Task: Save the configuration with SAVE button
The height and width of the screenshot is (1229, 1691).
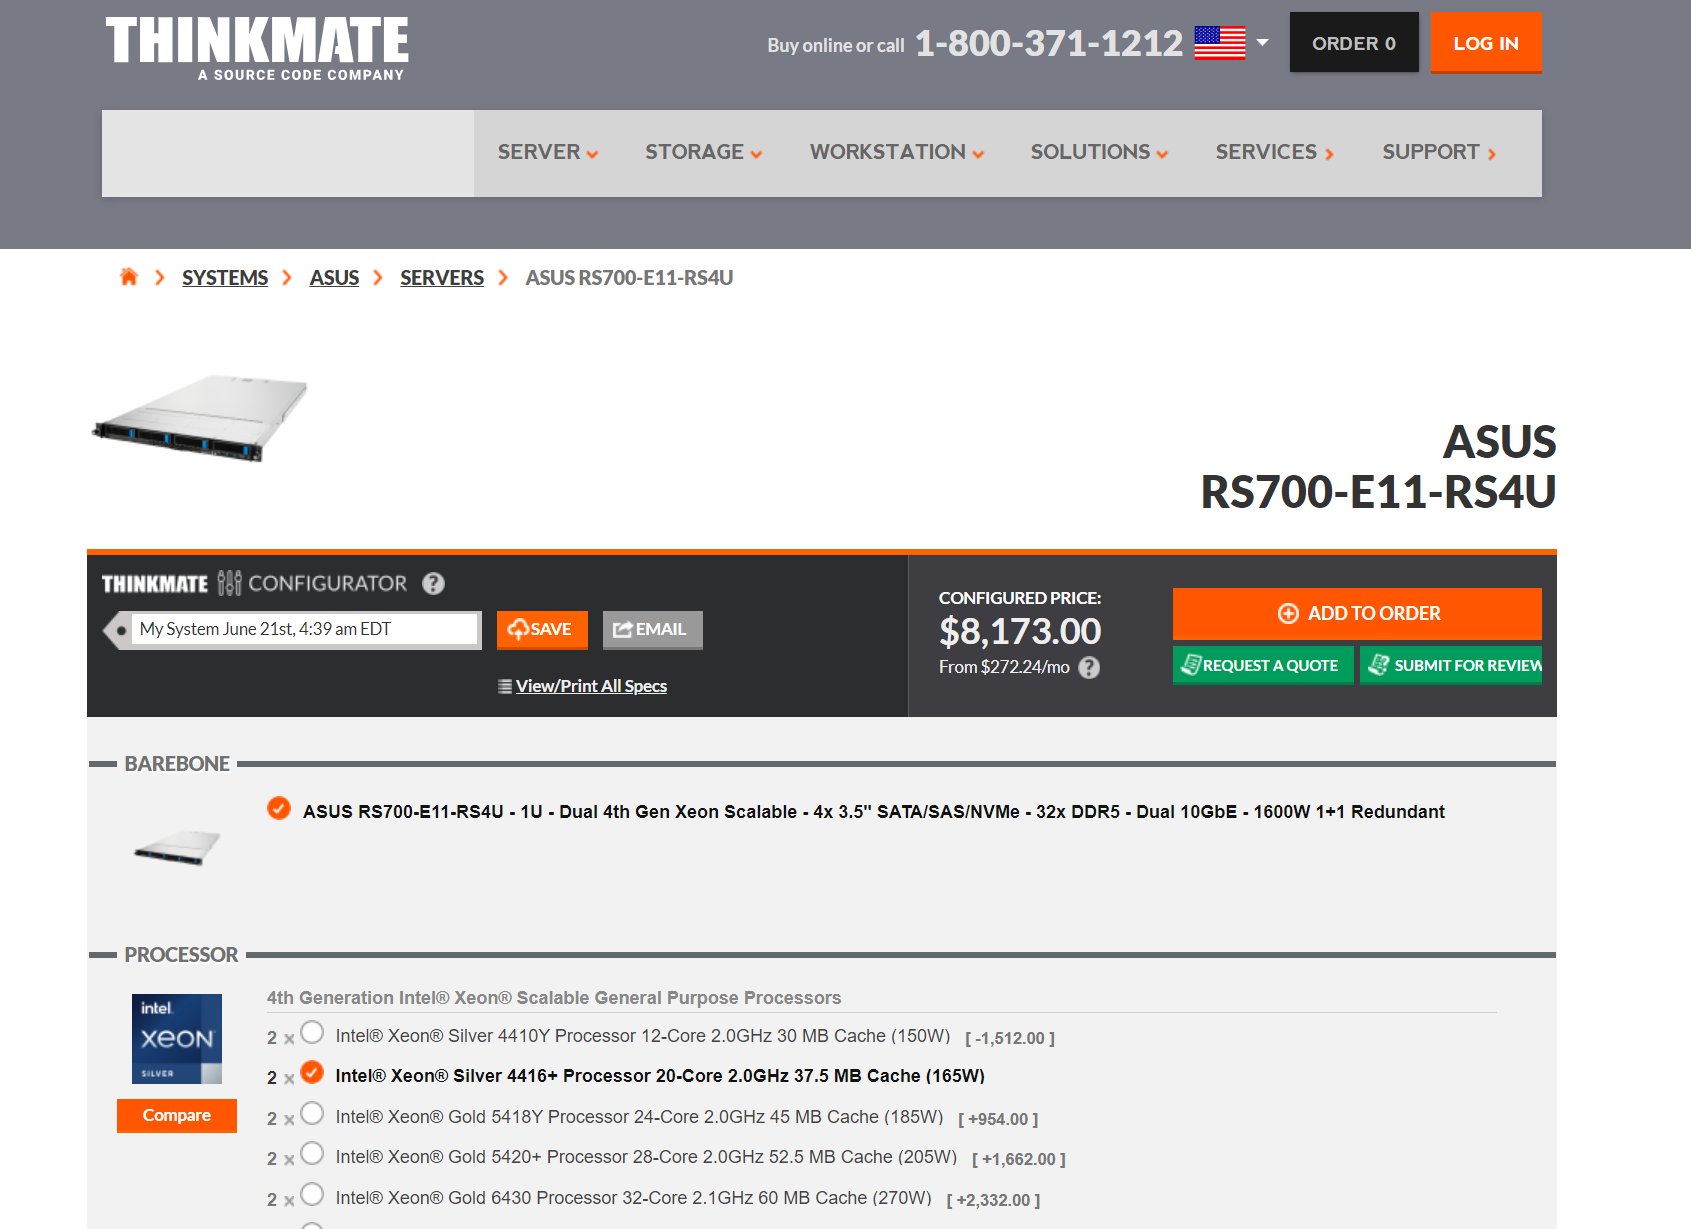Action: (x=542, y=629)
